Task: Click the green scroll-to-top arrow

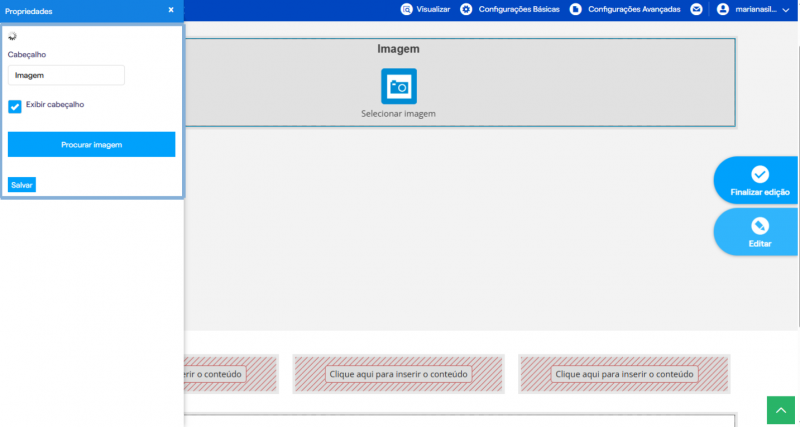Action: pyautogui.click(x=781, y=410)
